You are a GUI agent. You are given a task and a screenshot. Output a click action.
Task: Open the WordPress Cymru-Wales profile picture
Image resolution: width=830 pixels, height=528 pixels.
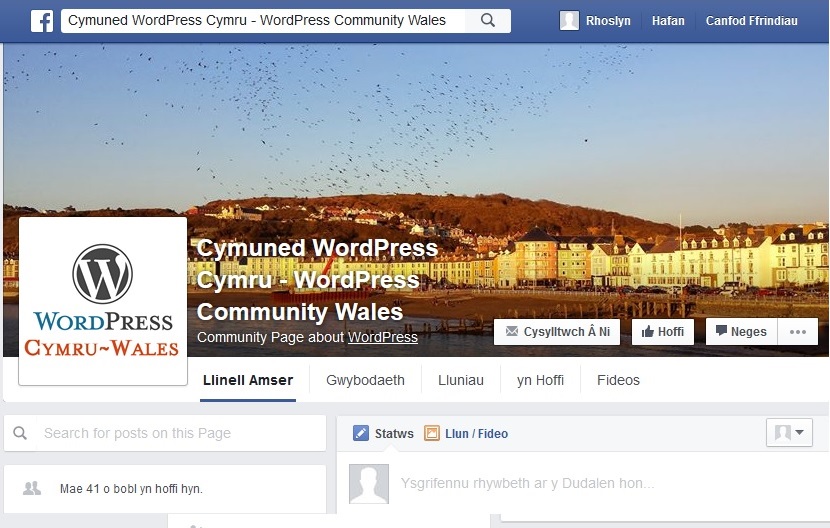pyautogui.click(x=103, y=301)
